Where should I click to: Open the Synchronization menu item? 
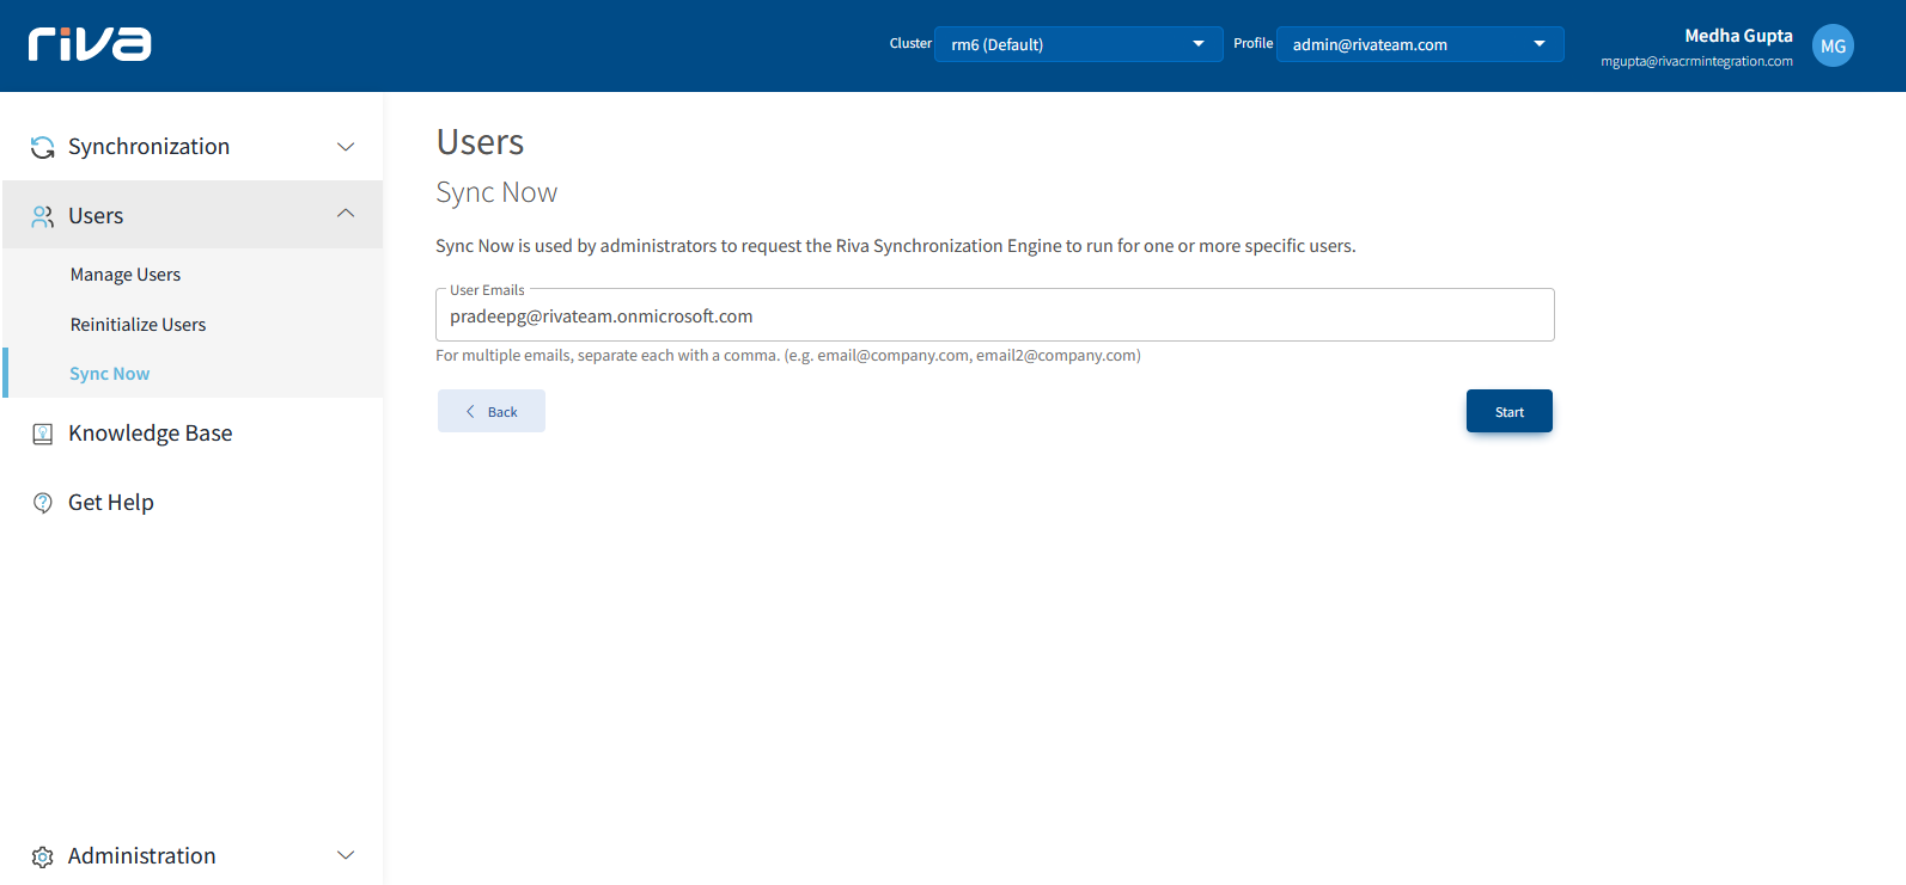pyautogui.click(x=149, y=146)
